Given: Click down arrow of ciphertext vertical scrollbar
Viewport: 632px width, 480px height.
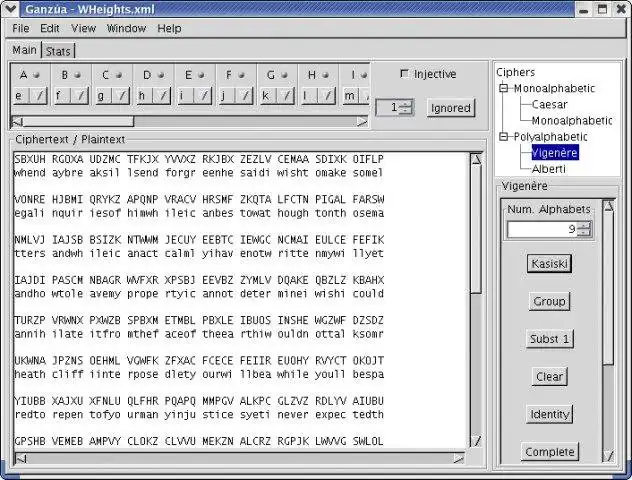Looking at the screenshot, I should 476,441.
